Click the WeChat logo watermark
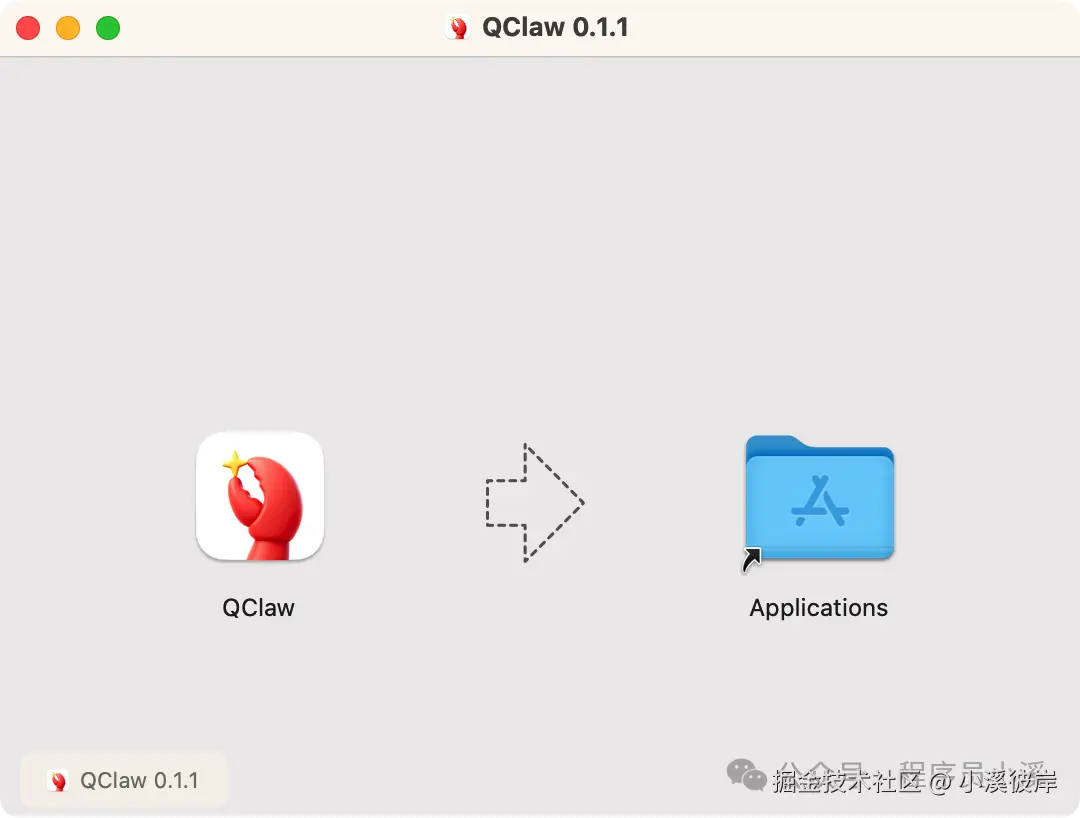Viewport: 1080px width, 818px height. coord(747,775)
